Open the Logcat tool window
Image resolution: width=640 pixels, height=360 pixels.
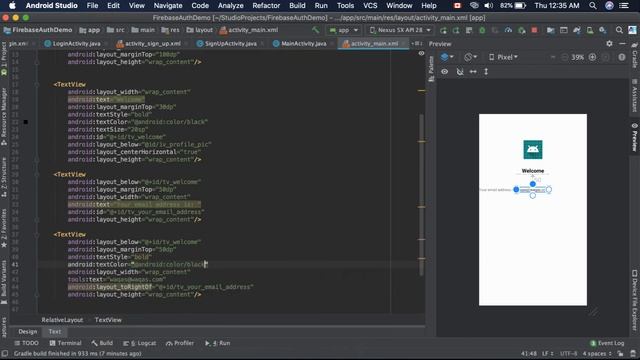[140, 343]
